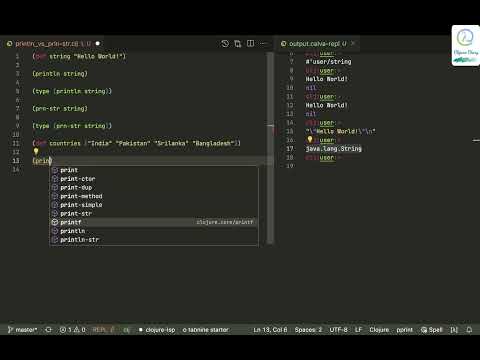Click the clojure-lsp status item
This screenshot has height=360, width=480.
click(157, 330)
